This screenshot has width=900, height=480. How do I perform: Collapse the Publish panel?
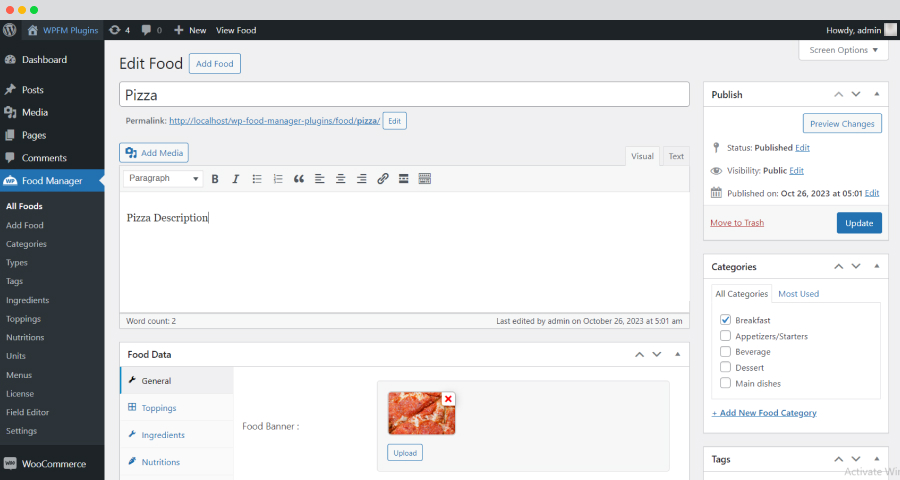tap(876, 94)
